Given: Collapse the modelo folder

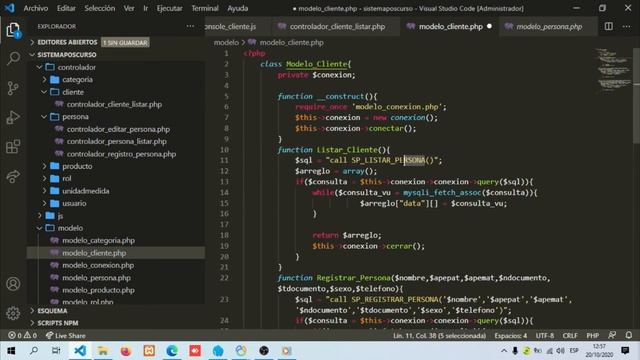Looking at the screenshot, I should (x=70, y=228).
